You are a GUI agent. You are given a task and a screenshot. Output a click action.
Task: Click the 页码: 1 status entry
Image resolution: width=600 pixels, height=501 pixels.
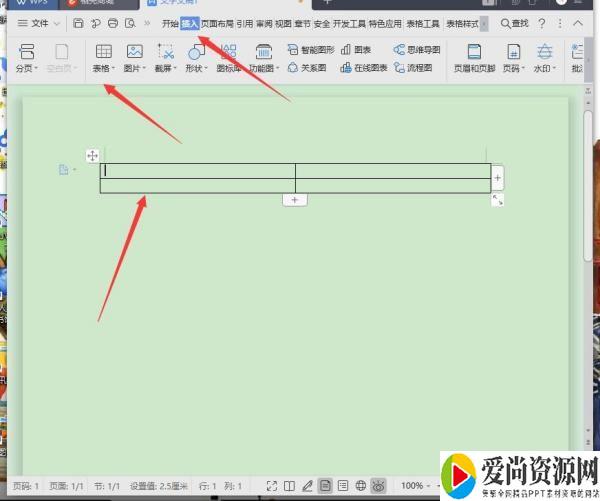(26, 486)
